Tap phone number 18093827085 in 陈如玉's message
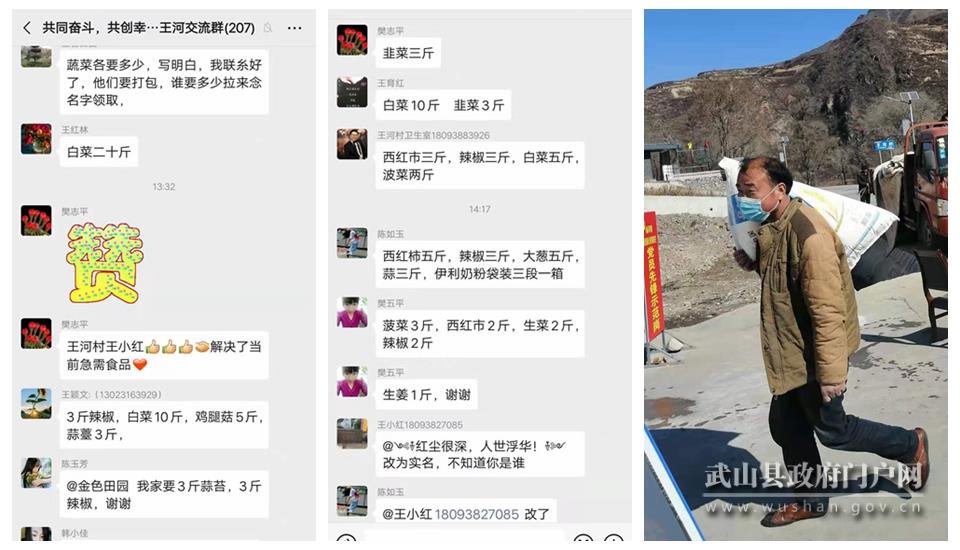 476,514
